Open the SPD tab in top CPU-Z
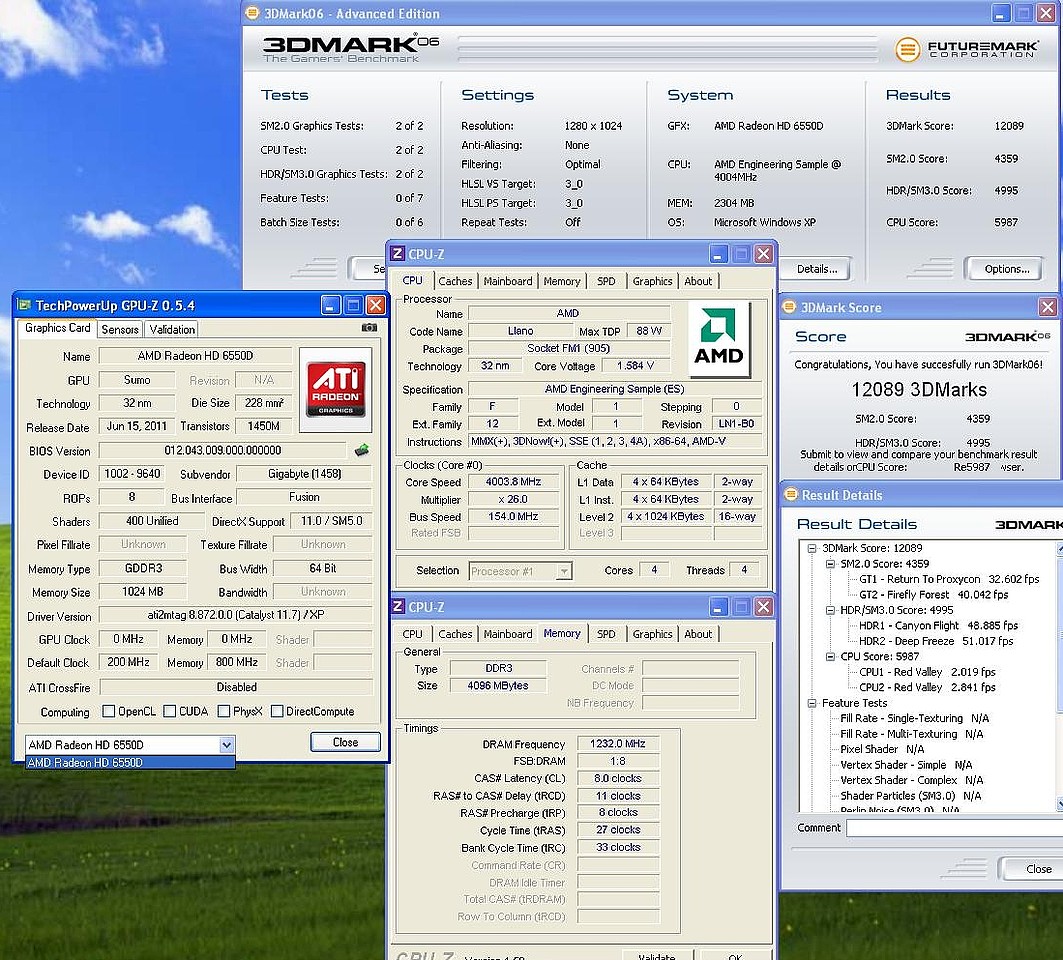 (606, 281)
